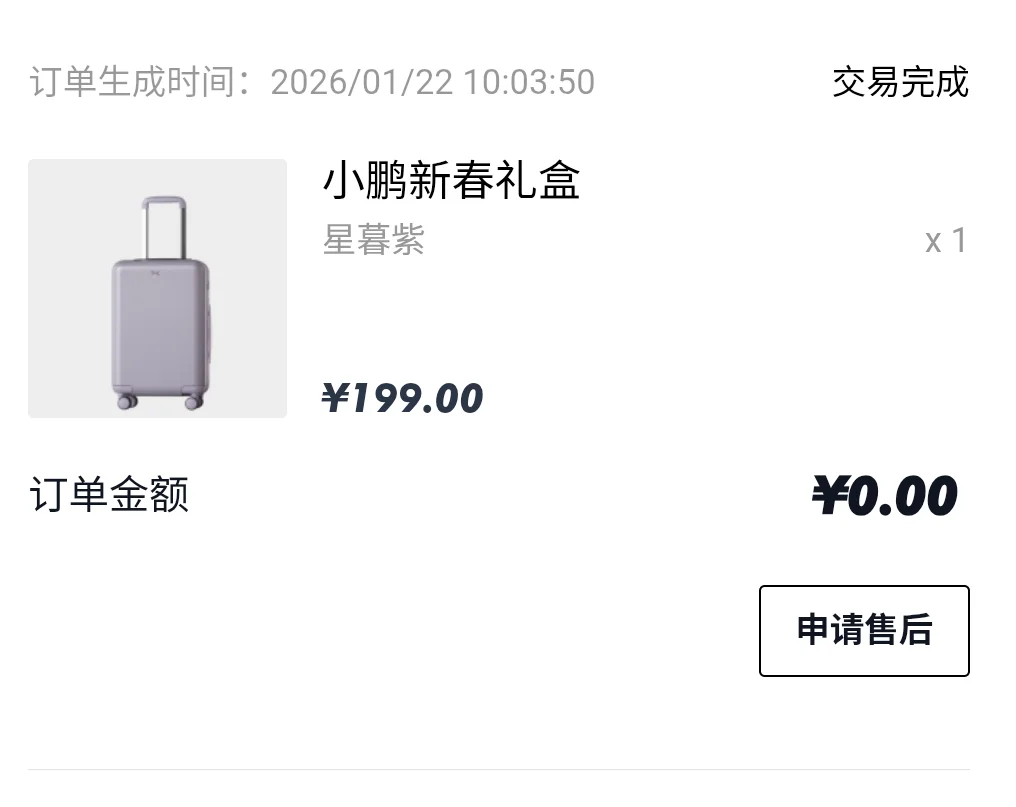Click the gray divider line below order
The width and height of the screenshot is (1016, 807).
click(x=499, y=769)
